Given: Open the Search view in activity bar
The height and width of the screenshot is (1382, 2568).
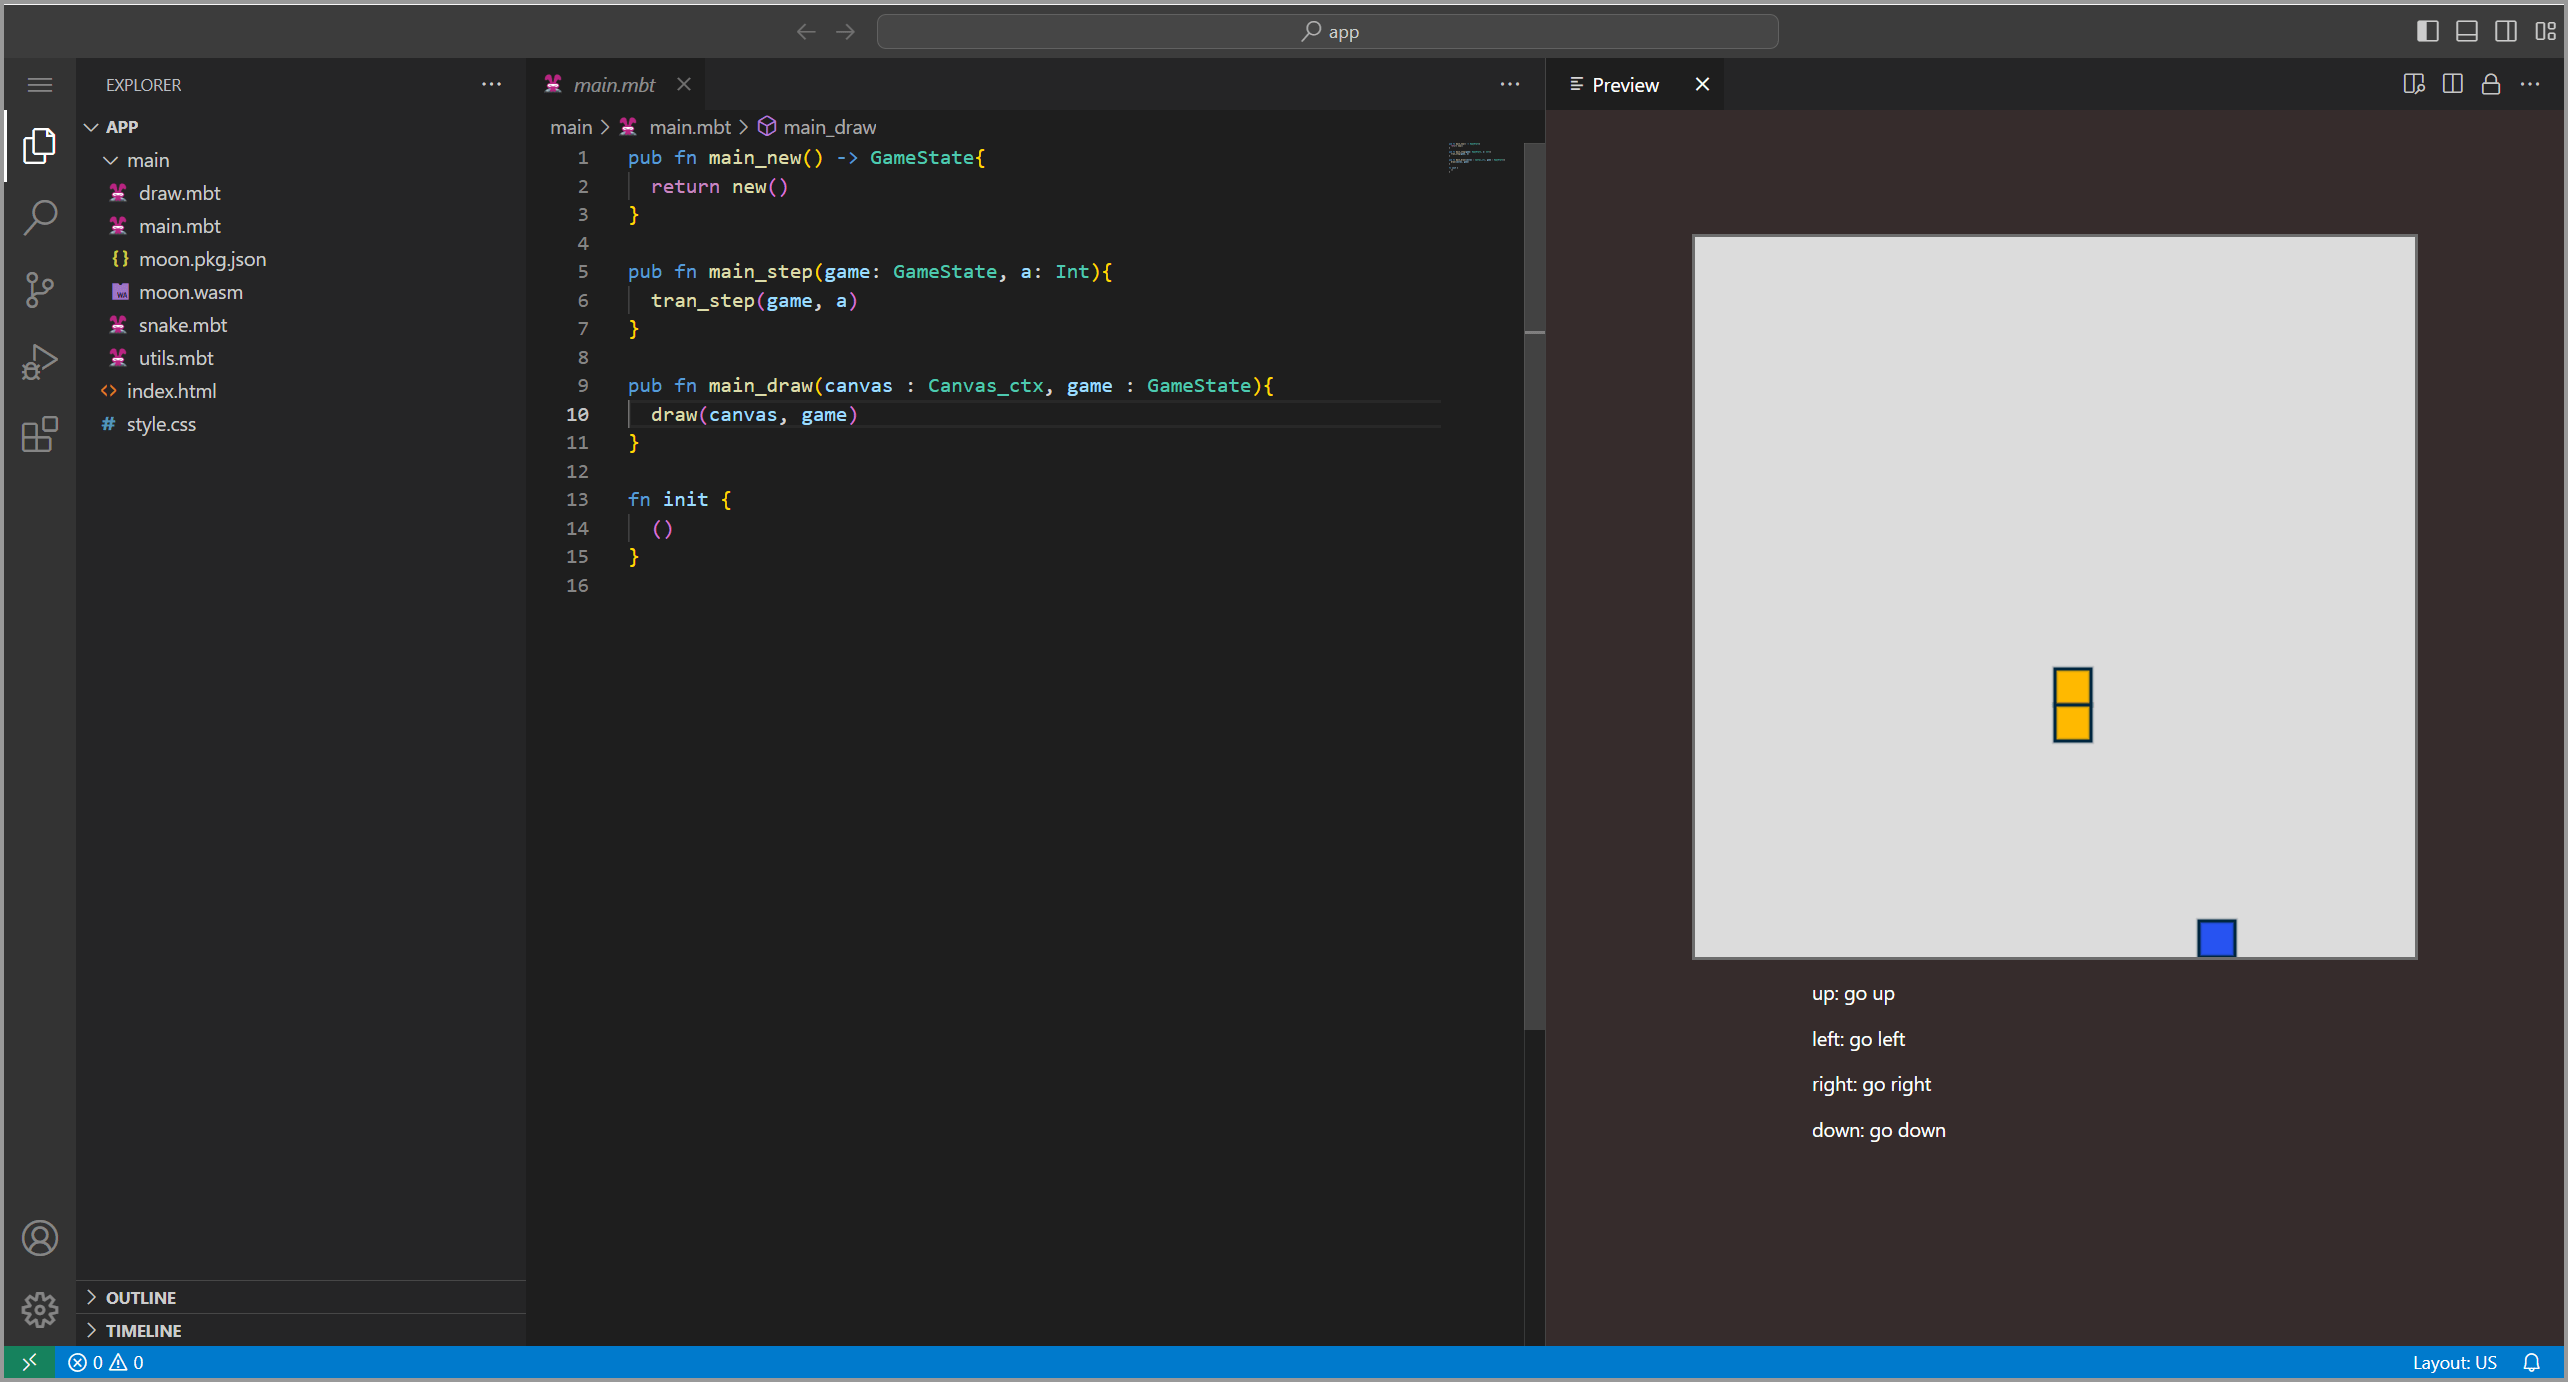Looking at the screenshot, I should [x=40, y=217].
